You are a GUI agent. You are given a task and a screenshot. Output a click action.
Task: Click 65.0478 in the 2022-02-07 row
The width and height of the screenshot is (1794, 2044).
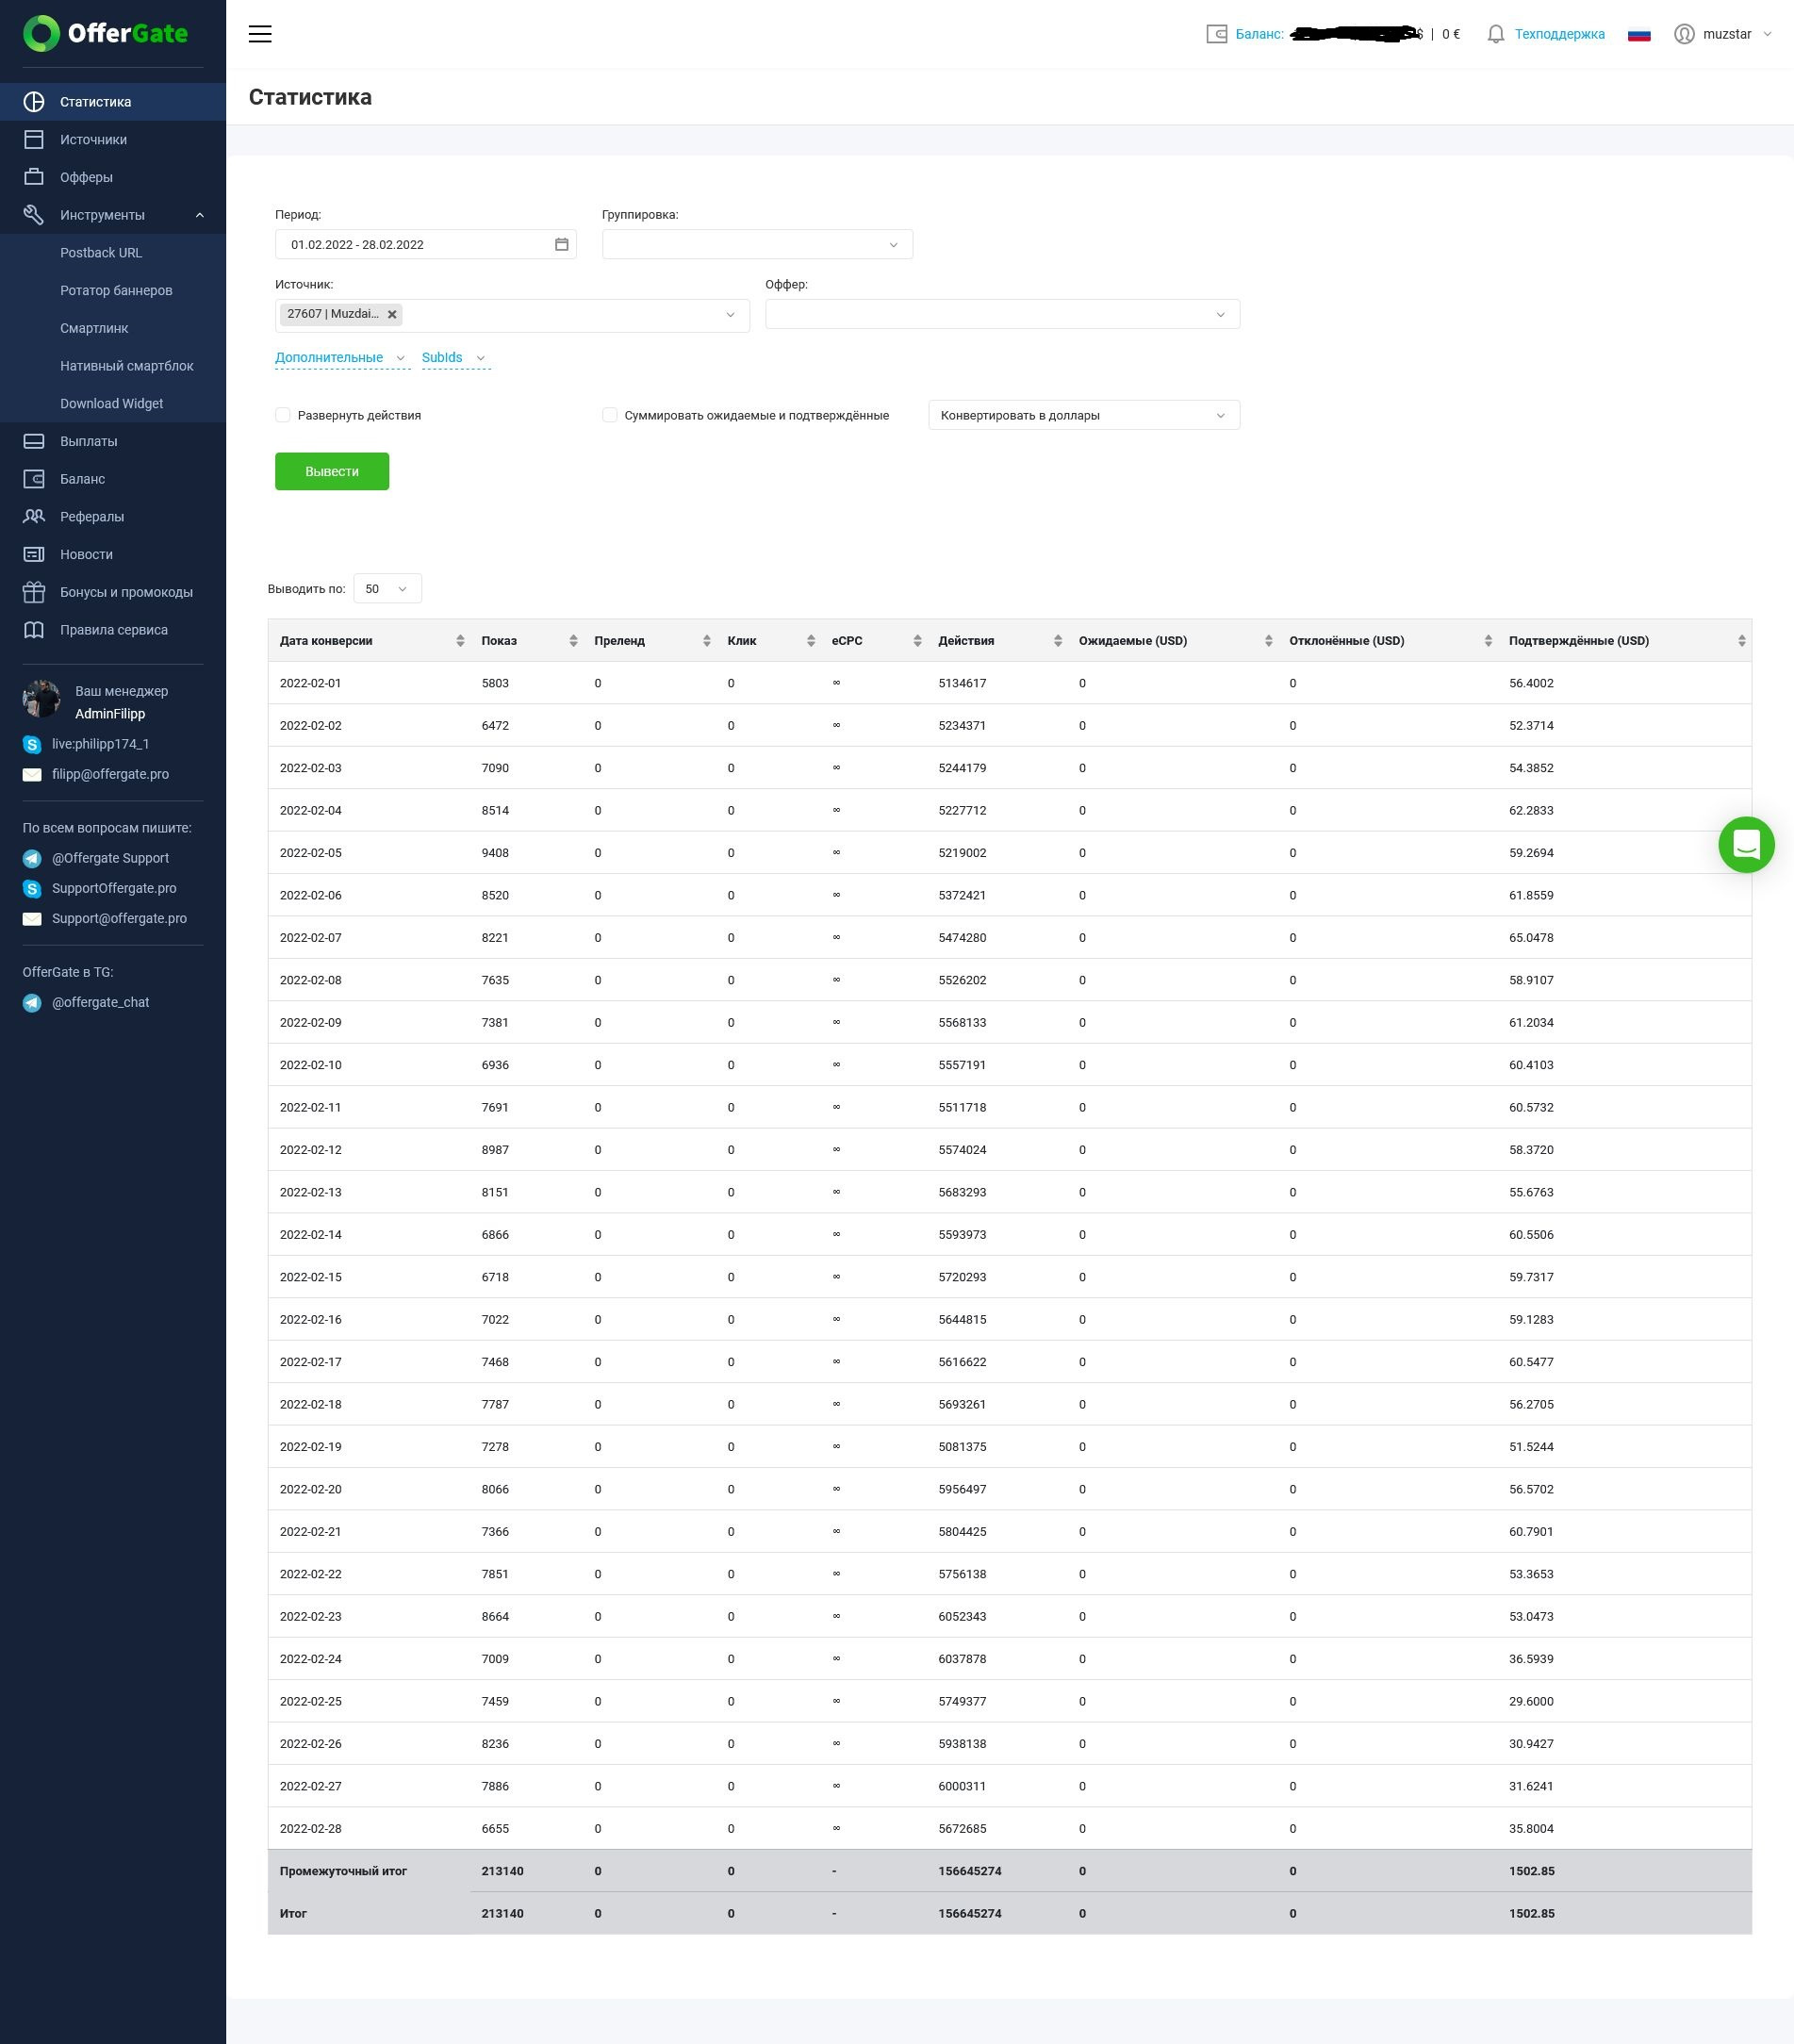1531,938
